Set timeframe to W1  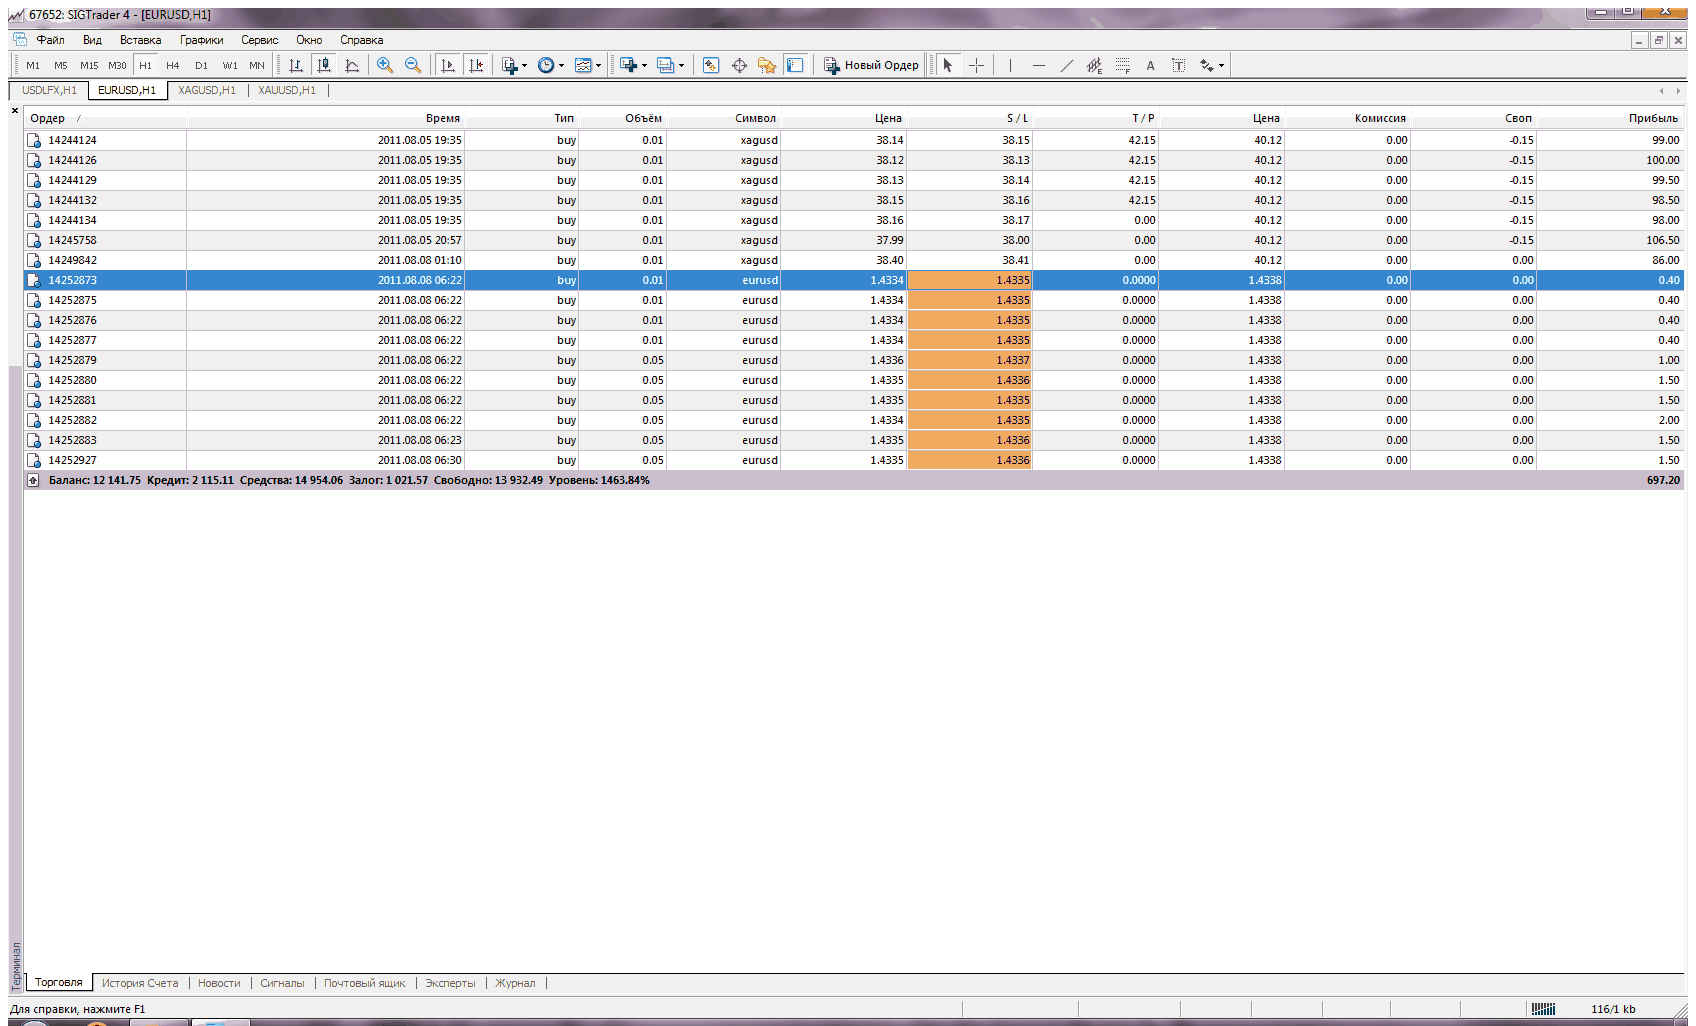pos(229,65)
